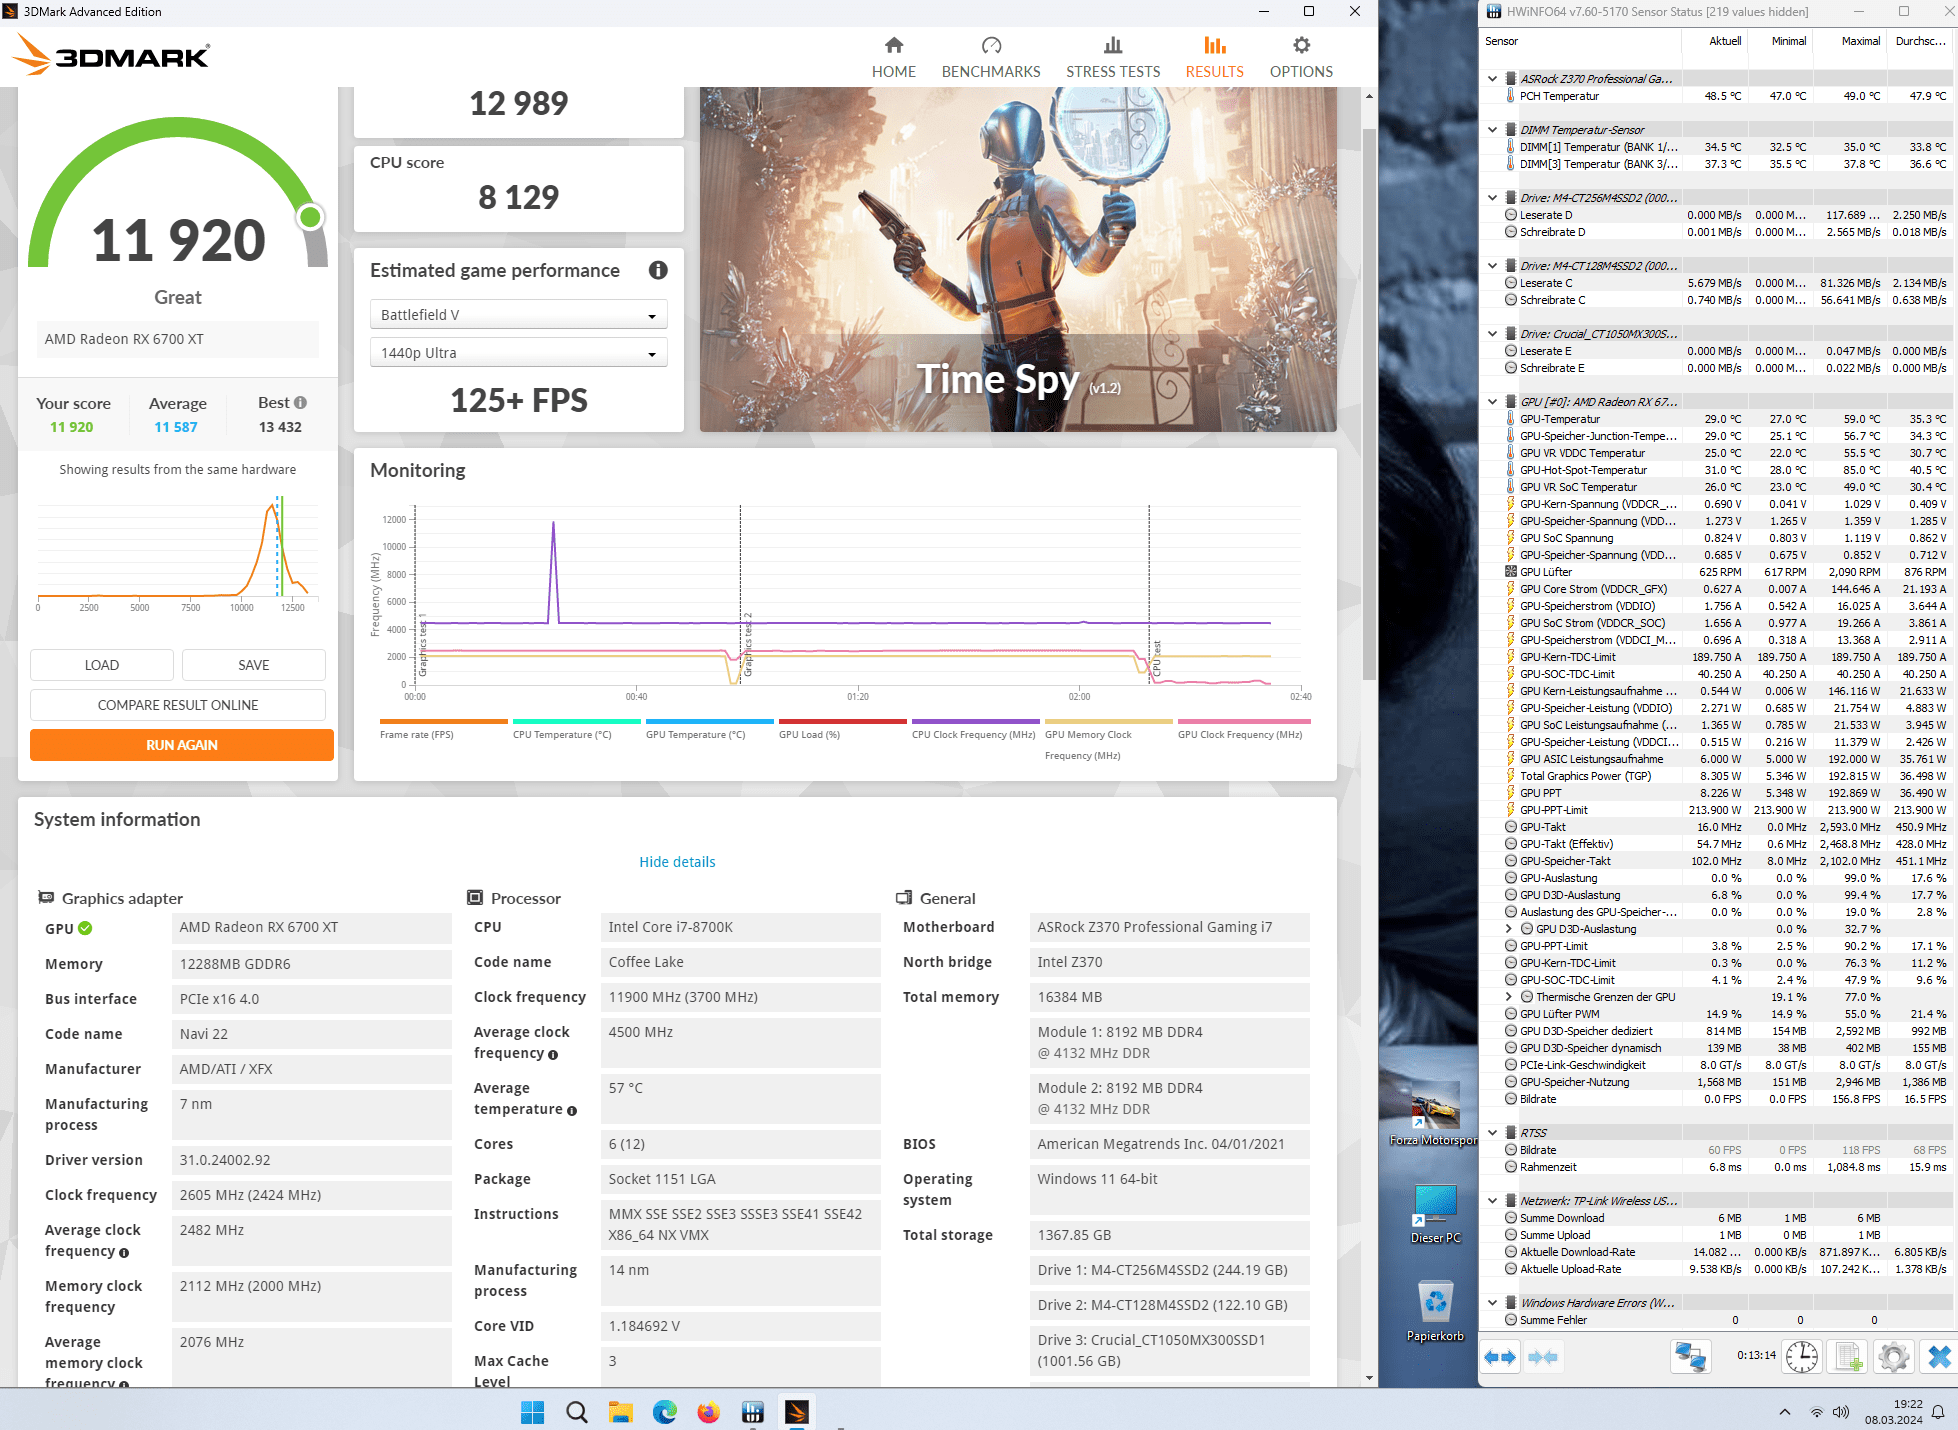Collapse the GPU [#0] AMD Radeon group
Image resolution: width=1958 pixels, height=1430 pixels.
pos(1493,402)
